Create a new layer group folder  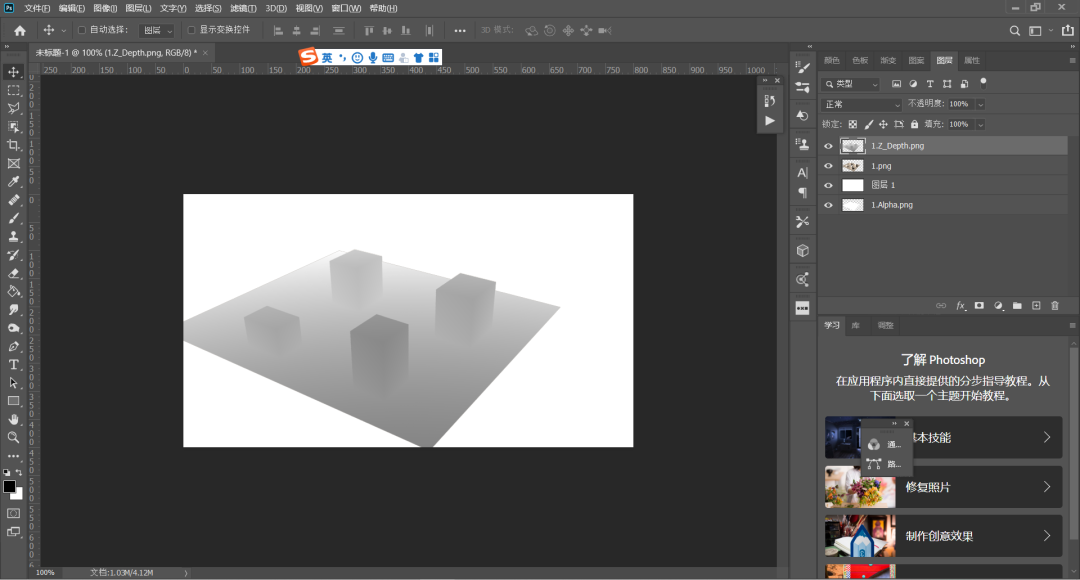pos(1017,306)
